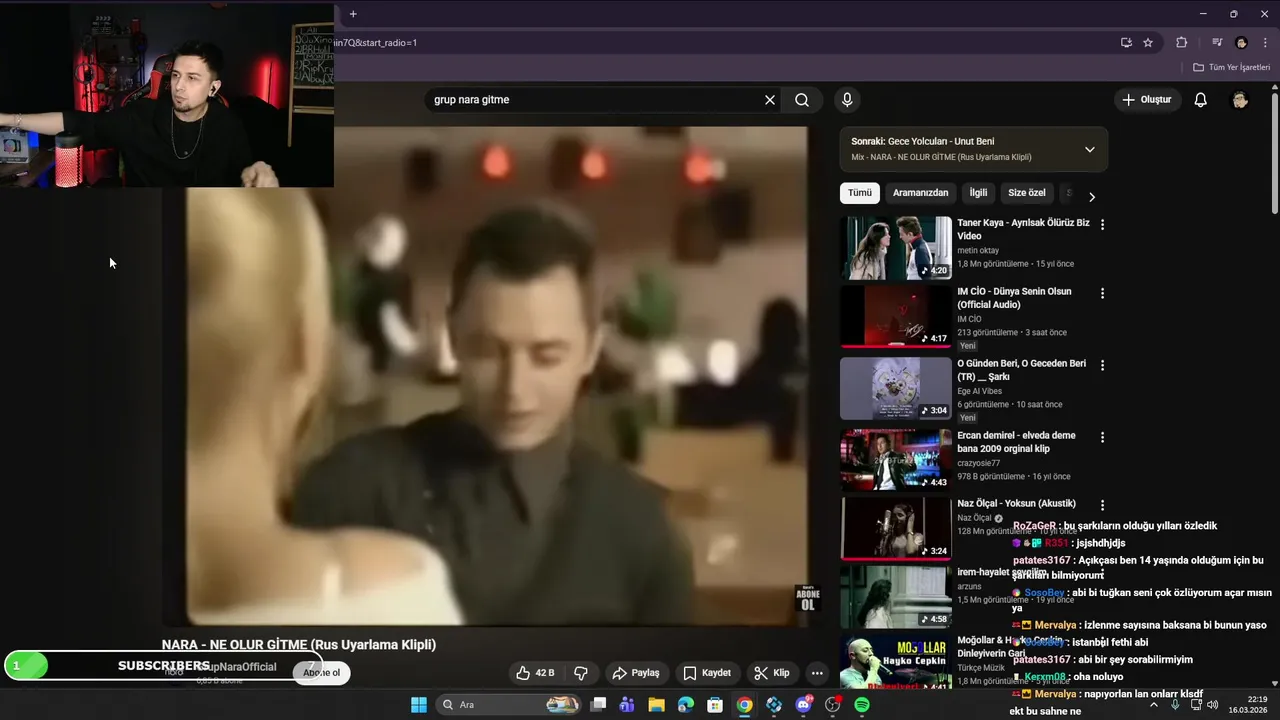
Task: Clear the YouTube search box text
Action: click(770, 100)
